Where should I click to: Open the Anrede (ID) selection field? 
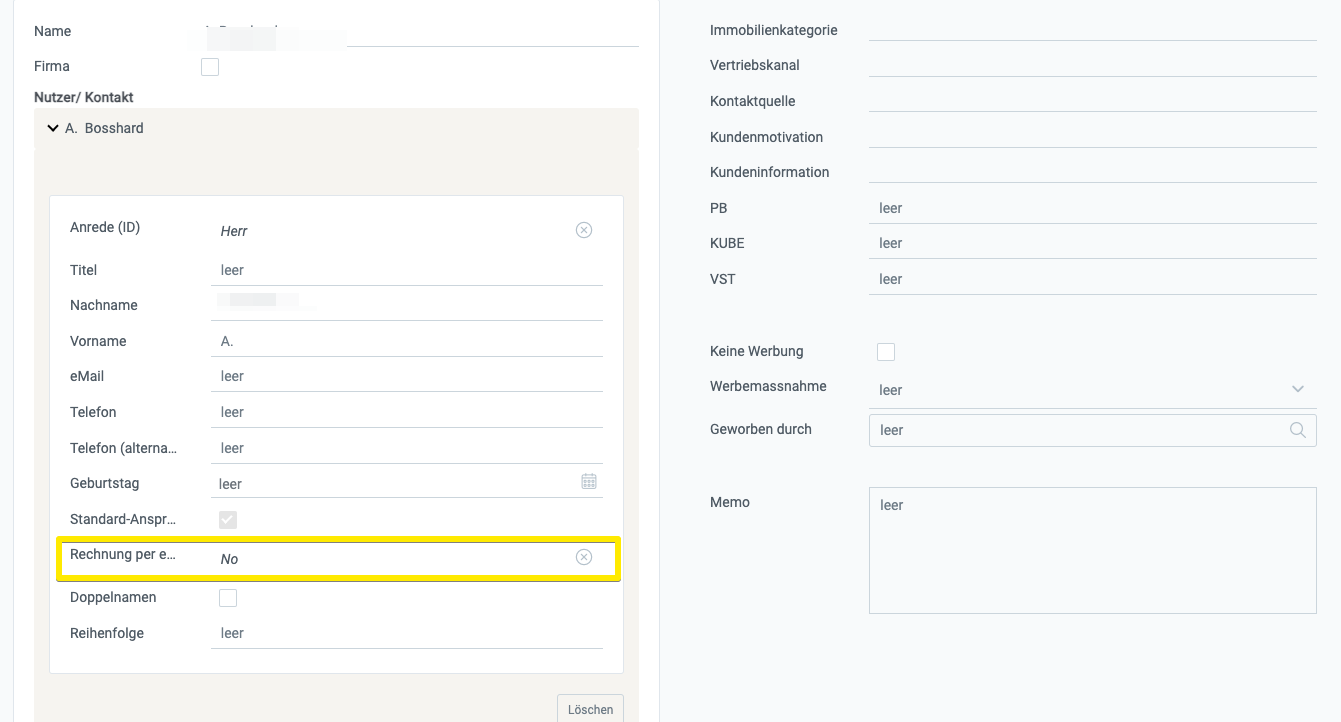point(407,231)
